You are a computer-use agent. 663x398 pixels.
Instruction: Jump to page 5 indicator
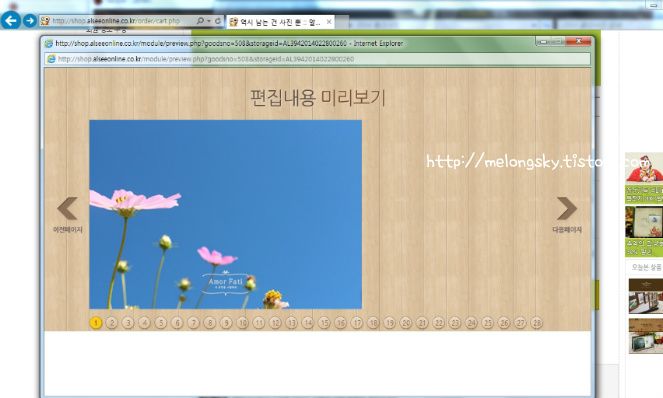point(161,323)
